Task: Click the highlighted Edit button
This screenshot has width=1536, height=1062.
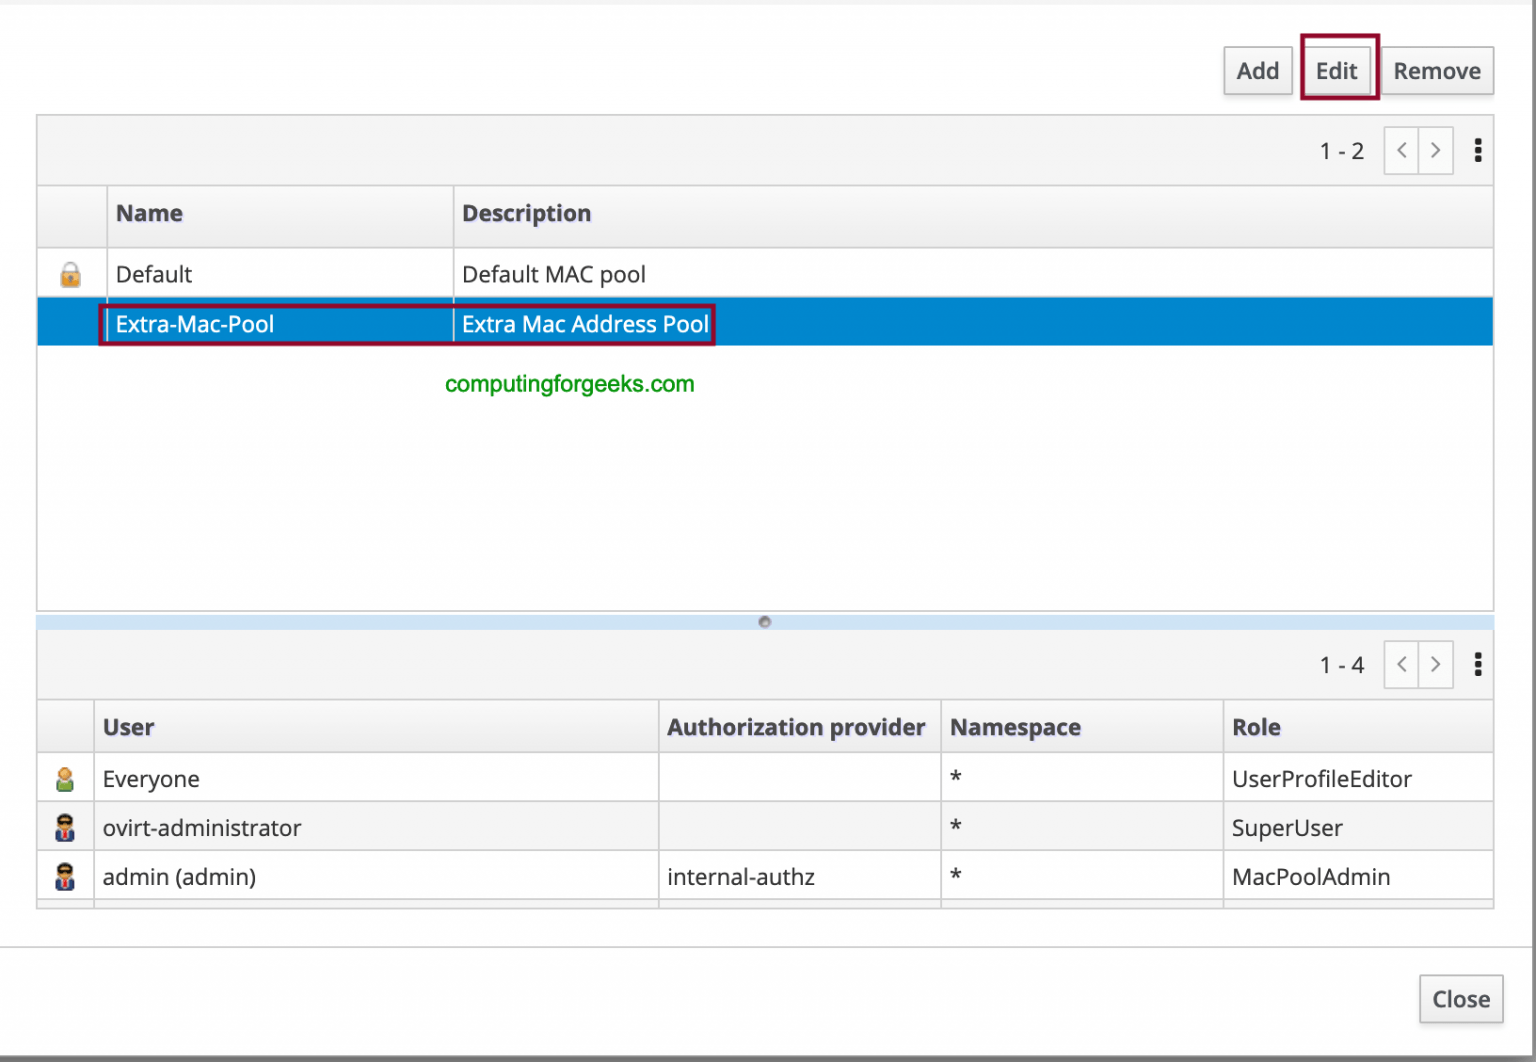Action: [1337, 70]
